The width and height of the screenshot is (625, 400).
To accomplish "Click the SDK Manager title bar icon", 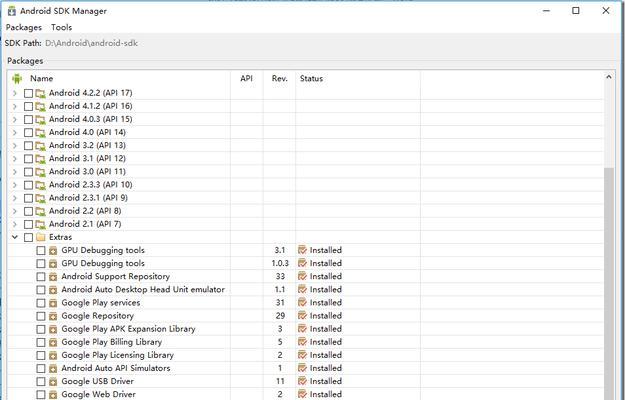I will [12, 11].
